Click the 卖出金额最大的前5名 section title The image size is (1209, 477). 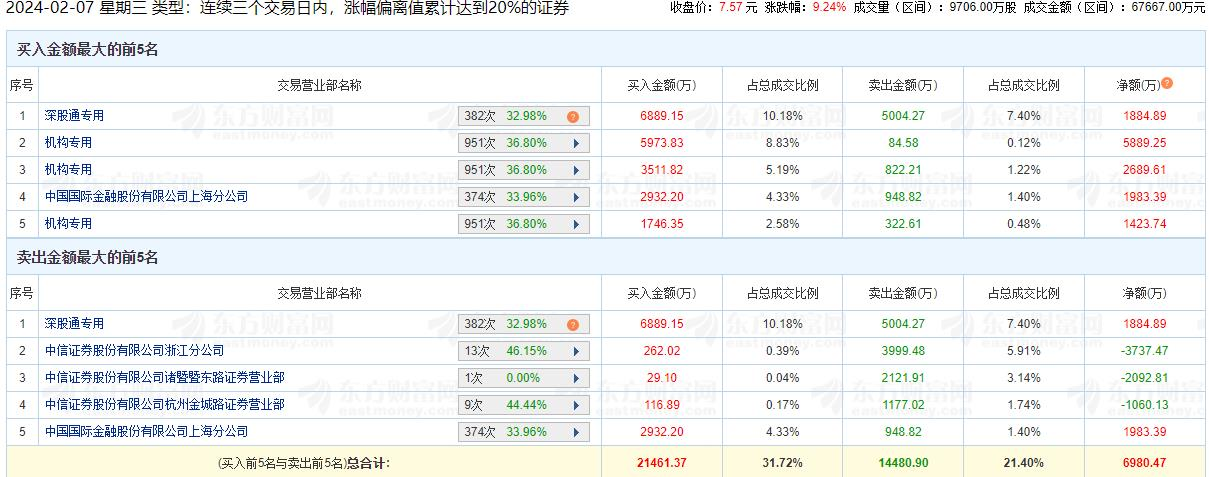[x=88, y=258]
